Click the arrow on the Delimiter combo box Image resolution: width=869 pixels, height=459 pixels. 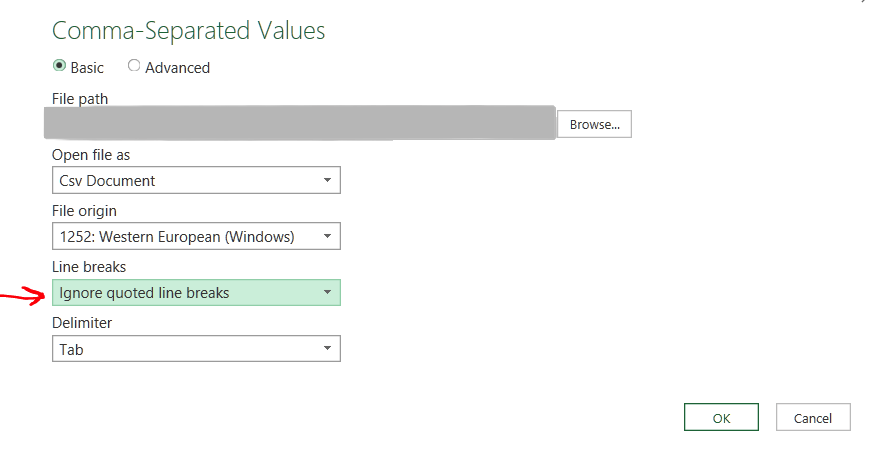coord(327,349)
